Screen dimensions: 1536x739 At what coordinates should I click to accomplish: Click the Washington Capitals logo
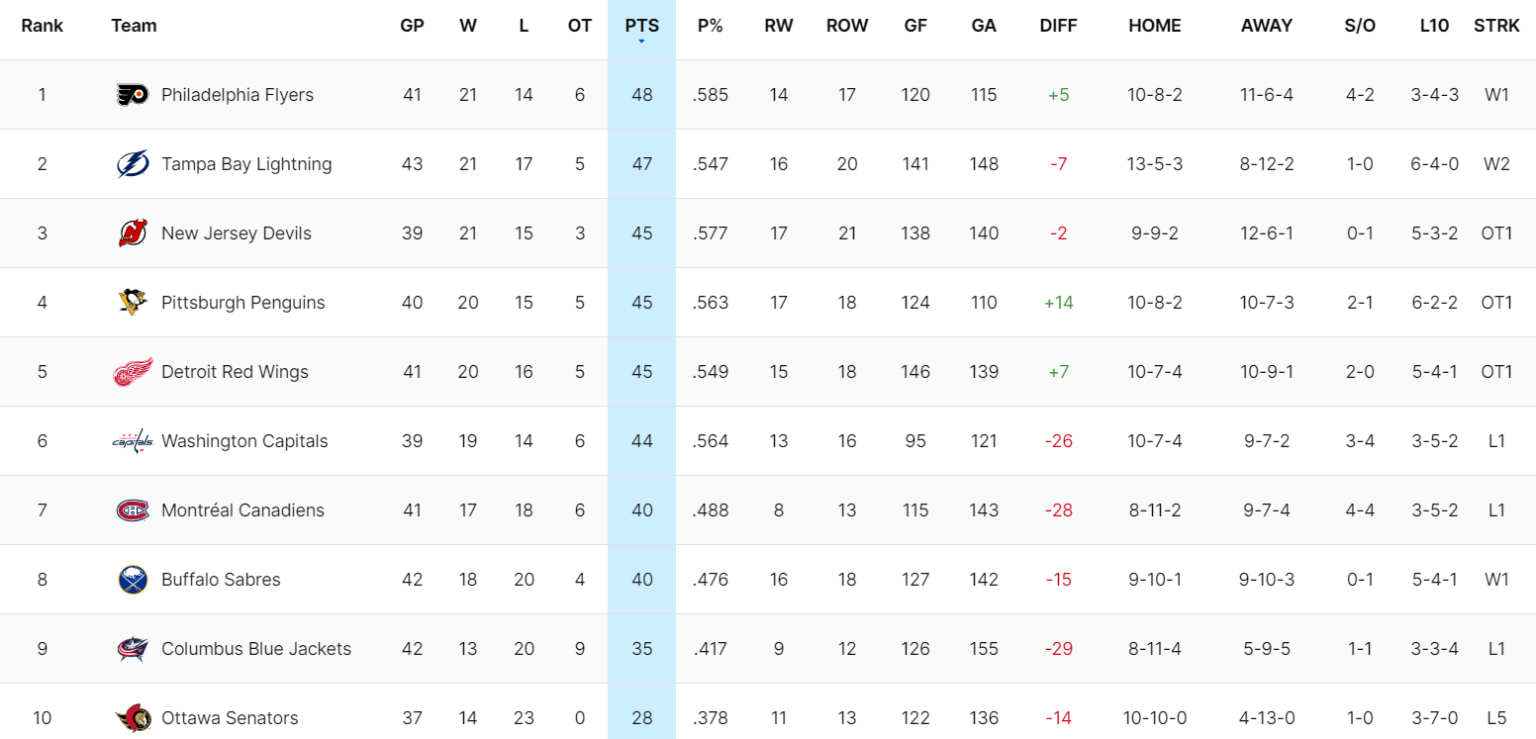pos(132,441)
